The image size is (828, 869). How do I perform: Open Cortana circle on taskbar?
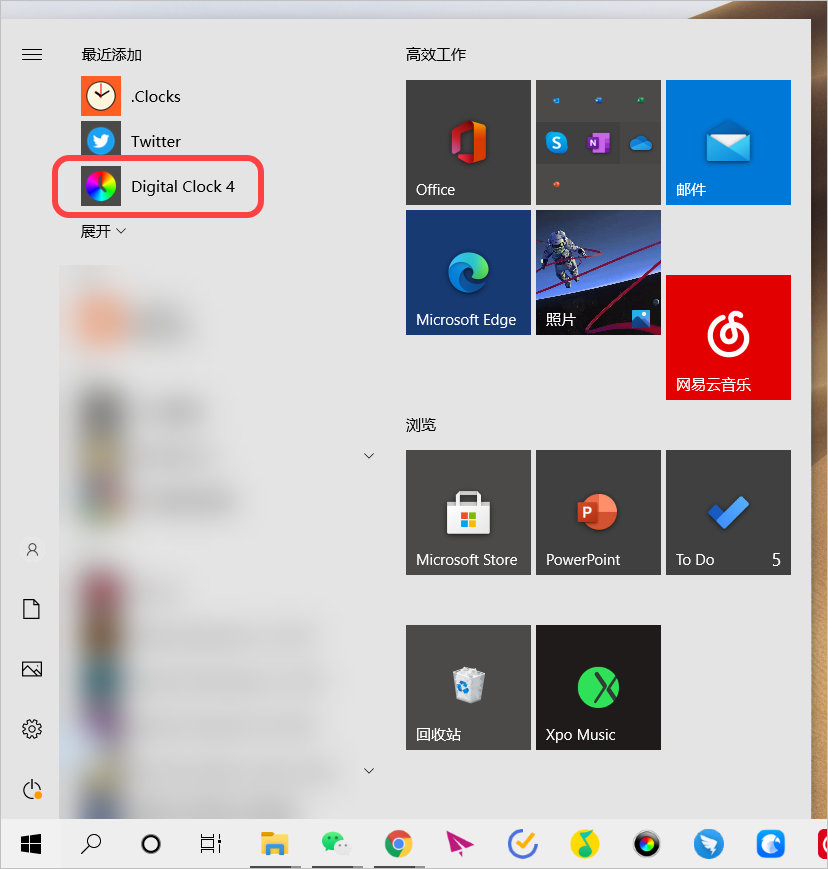pyautogui.click(x=151, y=844)
